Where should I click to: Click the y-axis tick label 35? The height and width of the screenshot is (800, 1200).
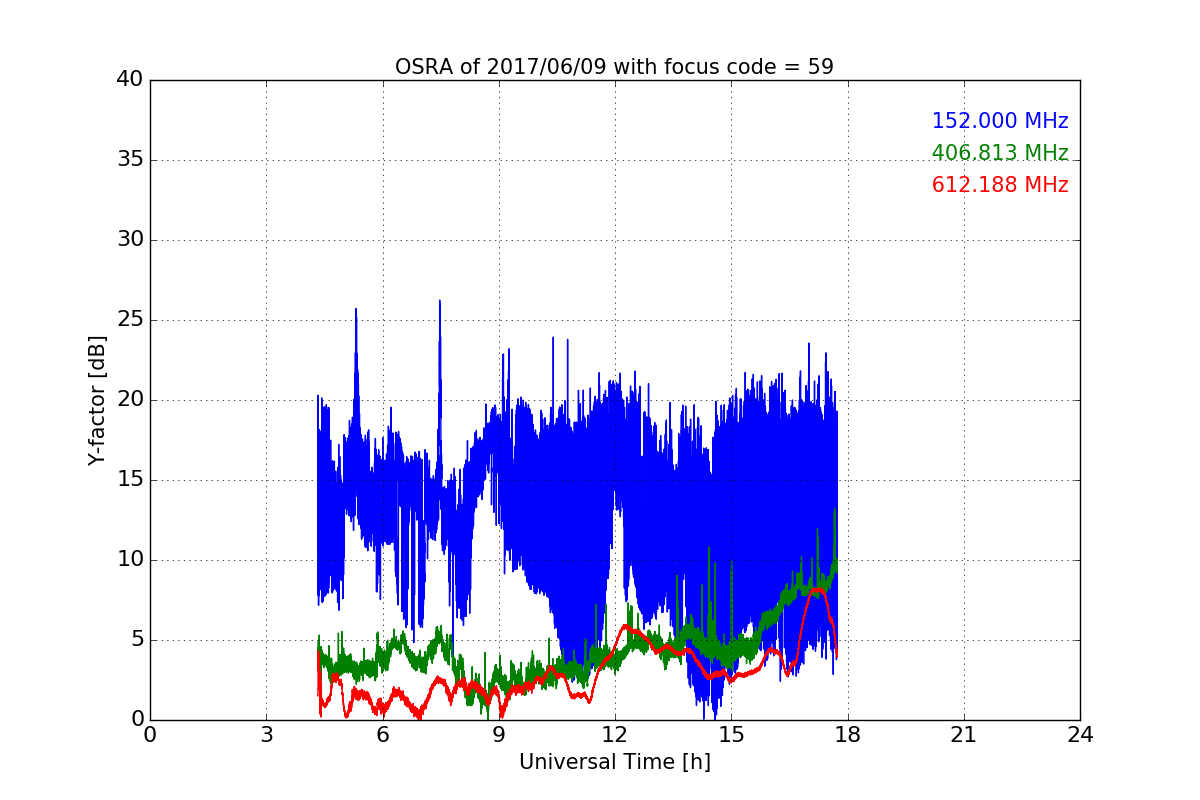(x=130, y=160)
